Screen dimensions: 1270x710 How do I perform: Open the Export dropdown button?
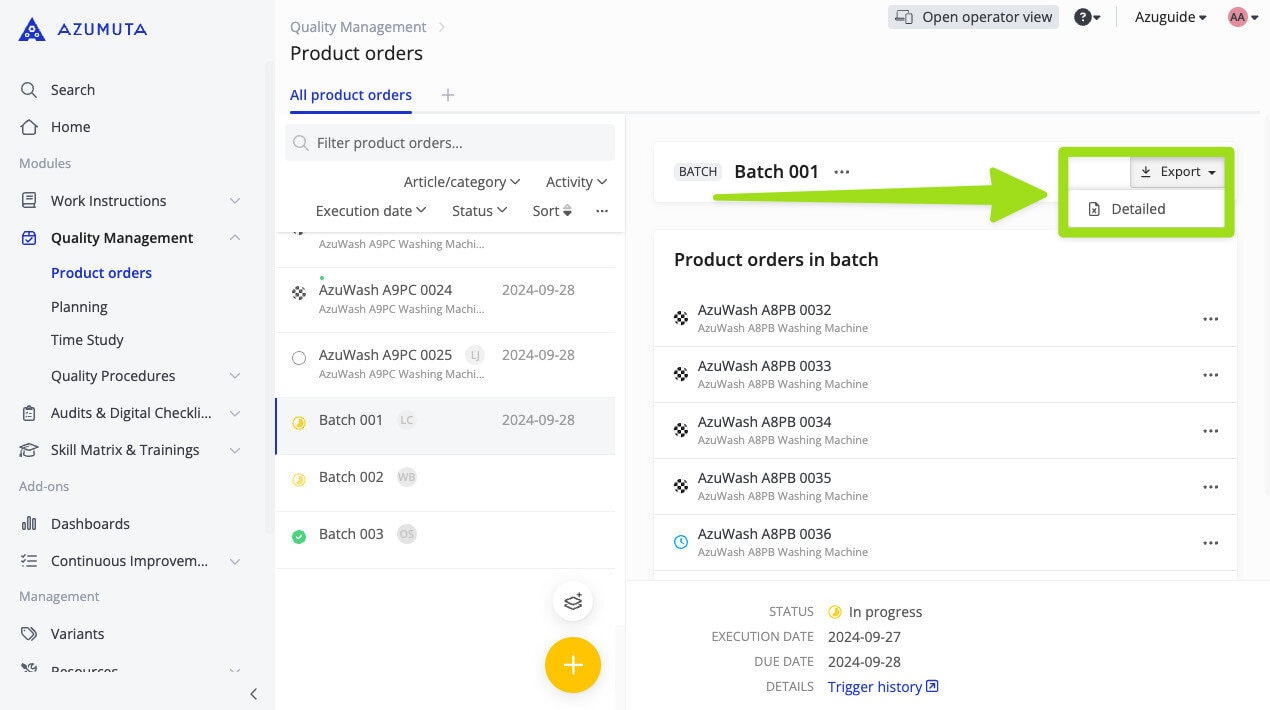(x=1179, y=172)
